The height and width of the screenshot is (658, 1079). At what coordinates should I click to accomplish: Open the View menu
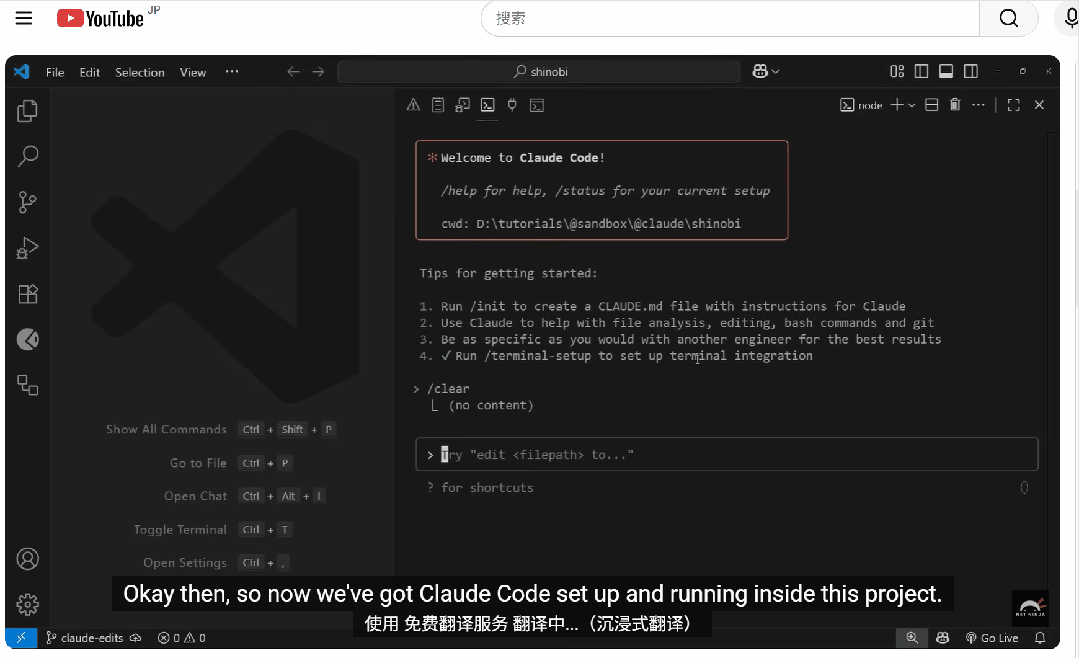[193, 72]
